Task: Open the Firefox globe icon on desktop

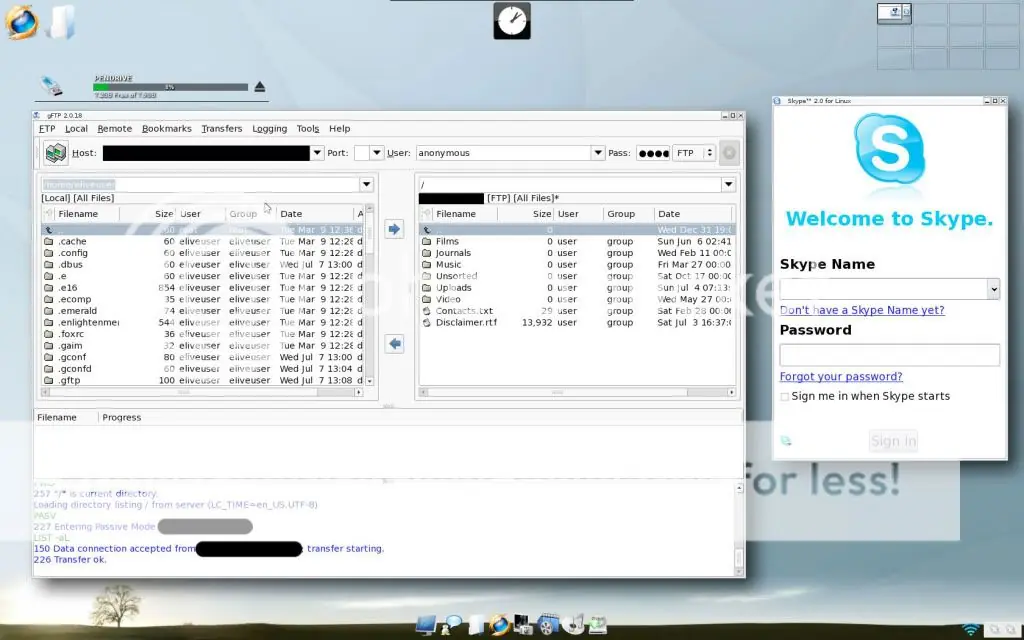Action: click(22, 22)
